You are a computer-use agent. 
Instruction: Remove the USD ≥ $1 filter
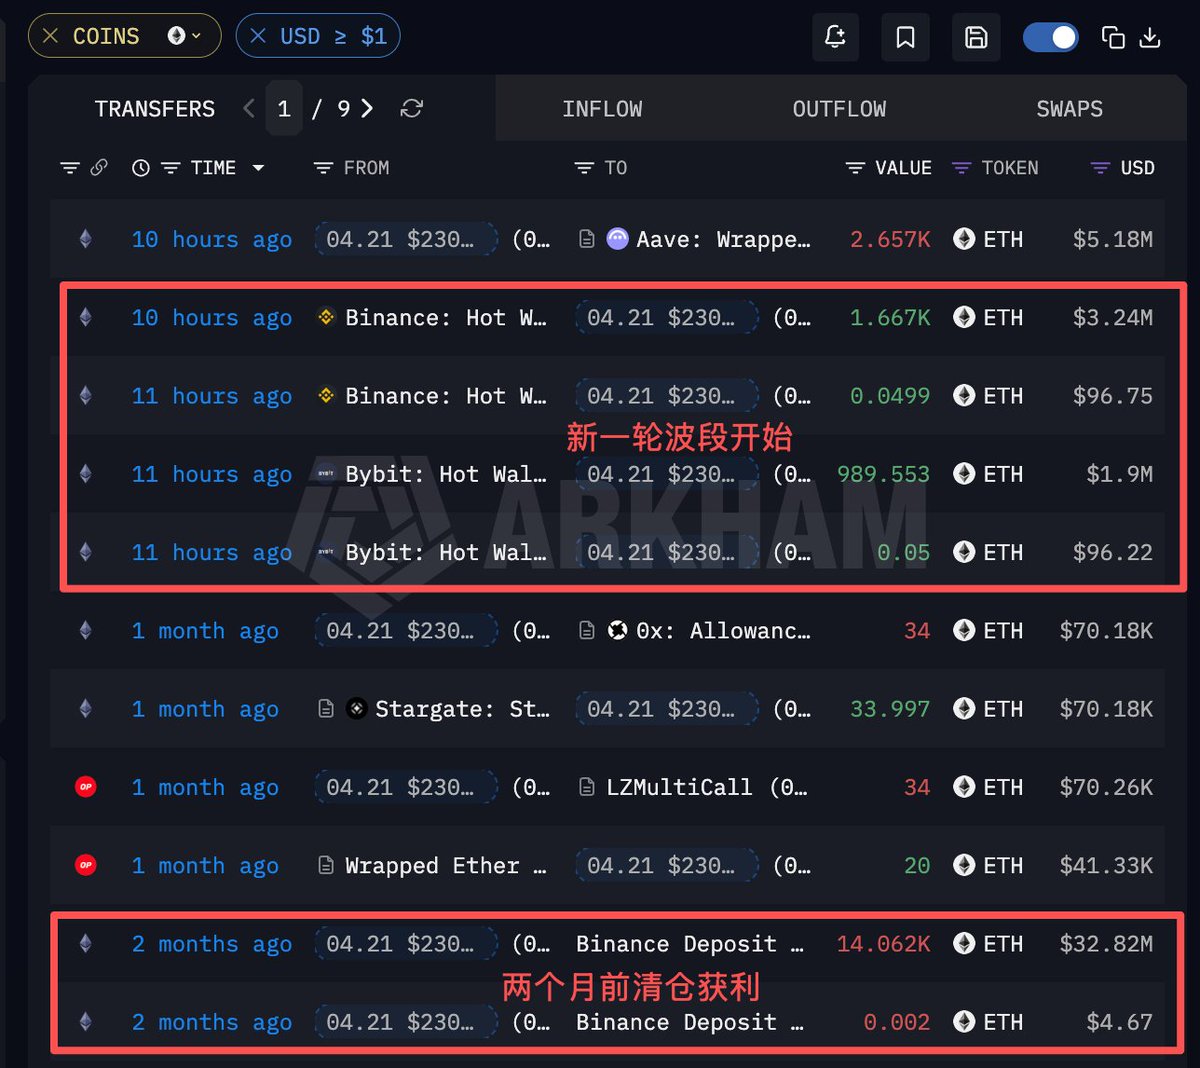[258, 36]
